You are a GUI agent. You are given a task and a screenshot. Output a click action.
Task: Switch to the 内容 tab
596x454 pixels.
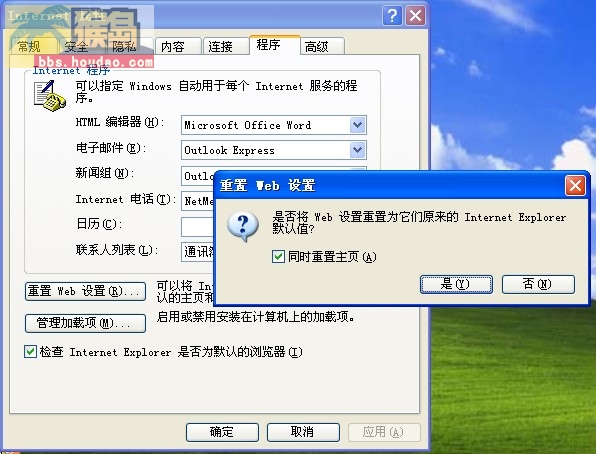coord(178,46)
